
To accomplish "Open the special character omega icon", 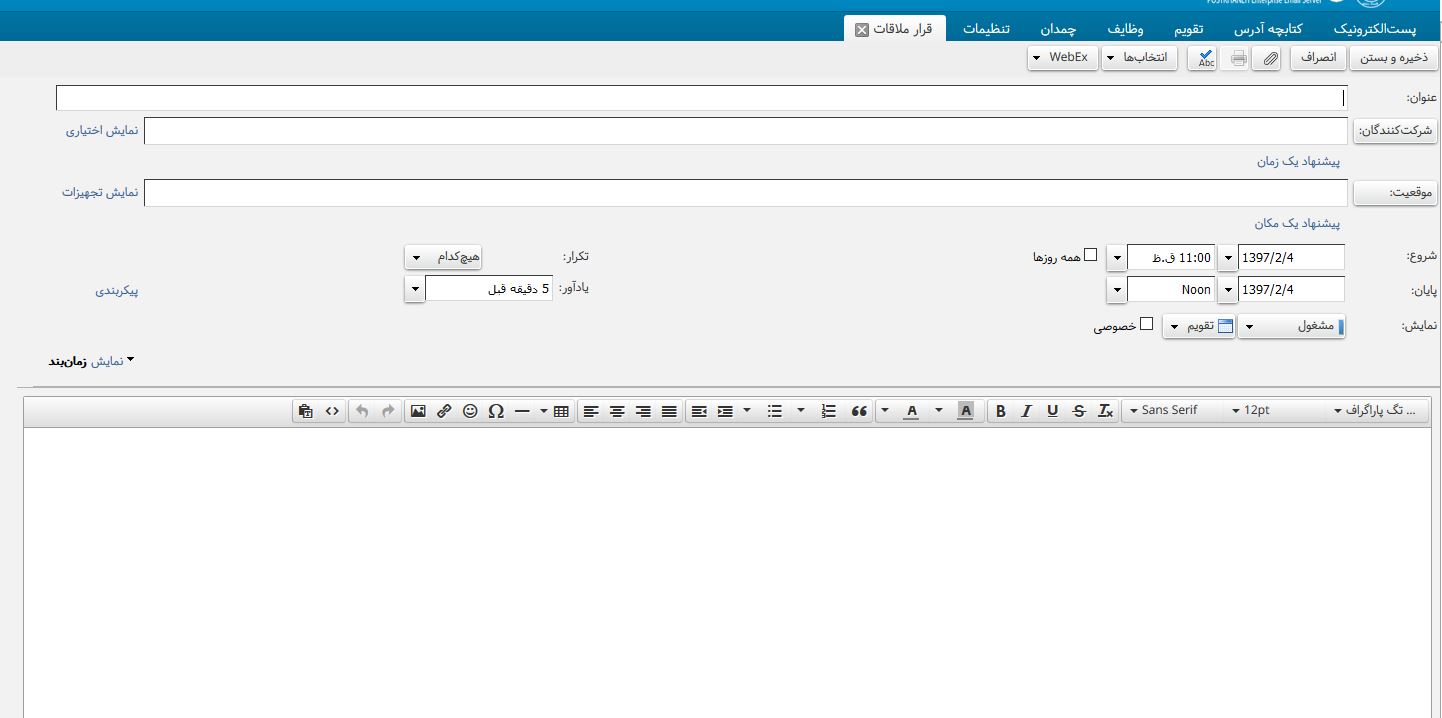I will point(496,411).
